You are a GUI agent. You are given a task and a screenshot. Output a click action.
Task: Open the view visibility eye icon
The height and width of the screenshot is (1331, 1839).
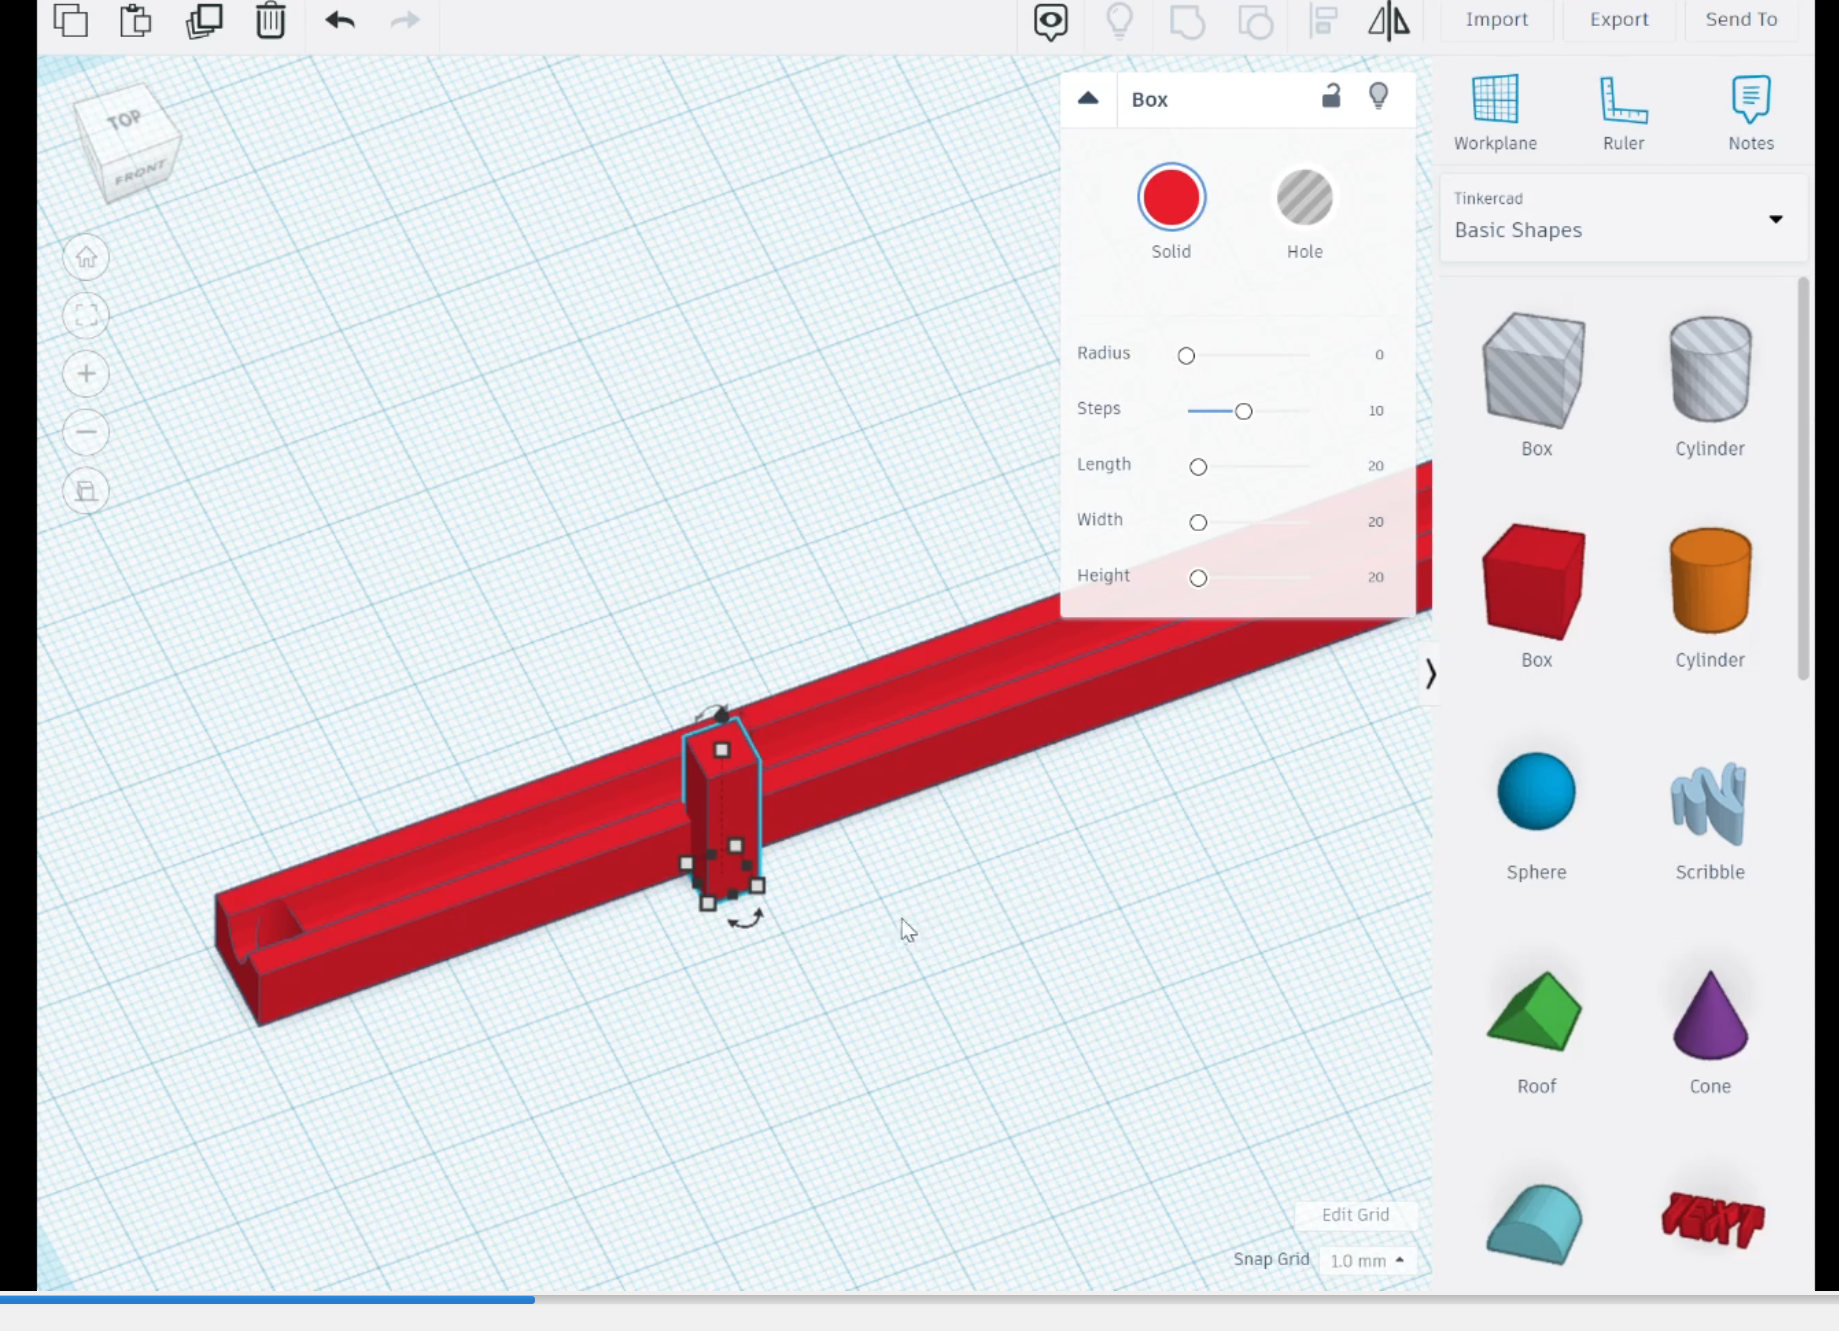(1051, 21)
